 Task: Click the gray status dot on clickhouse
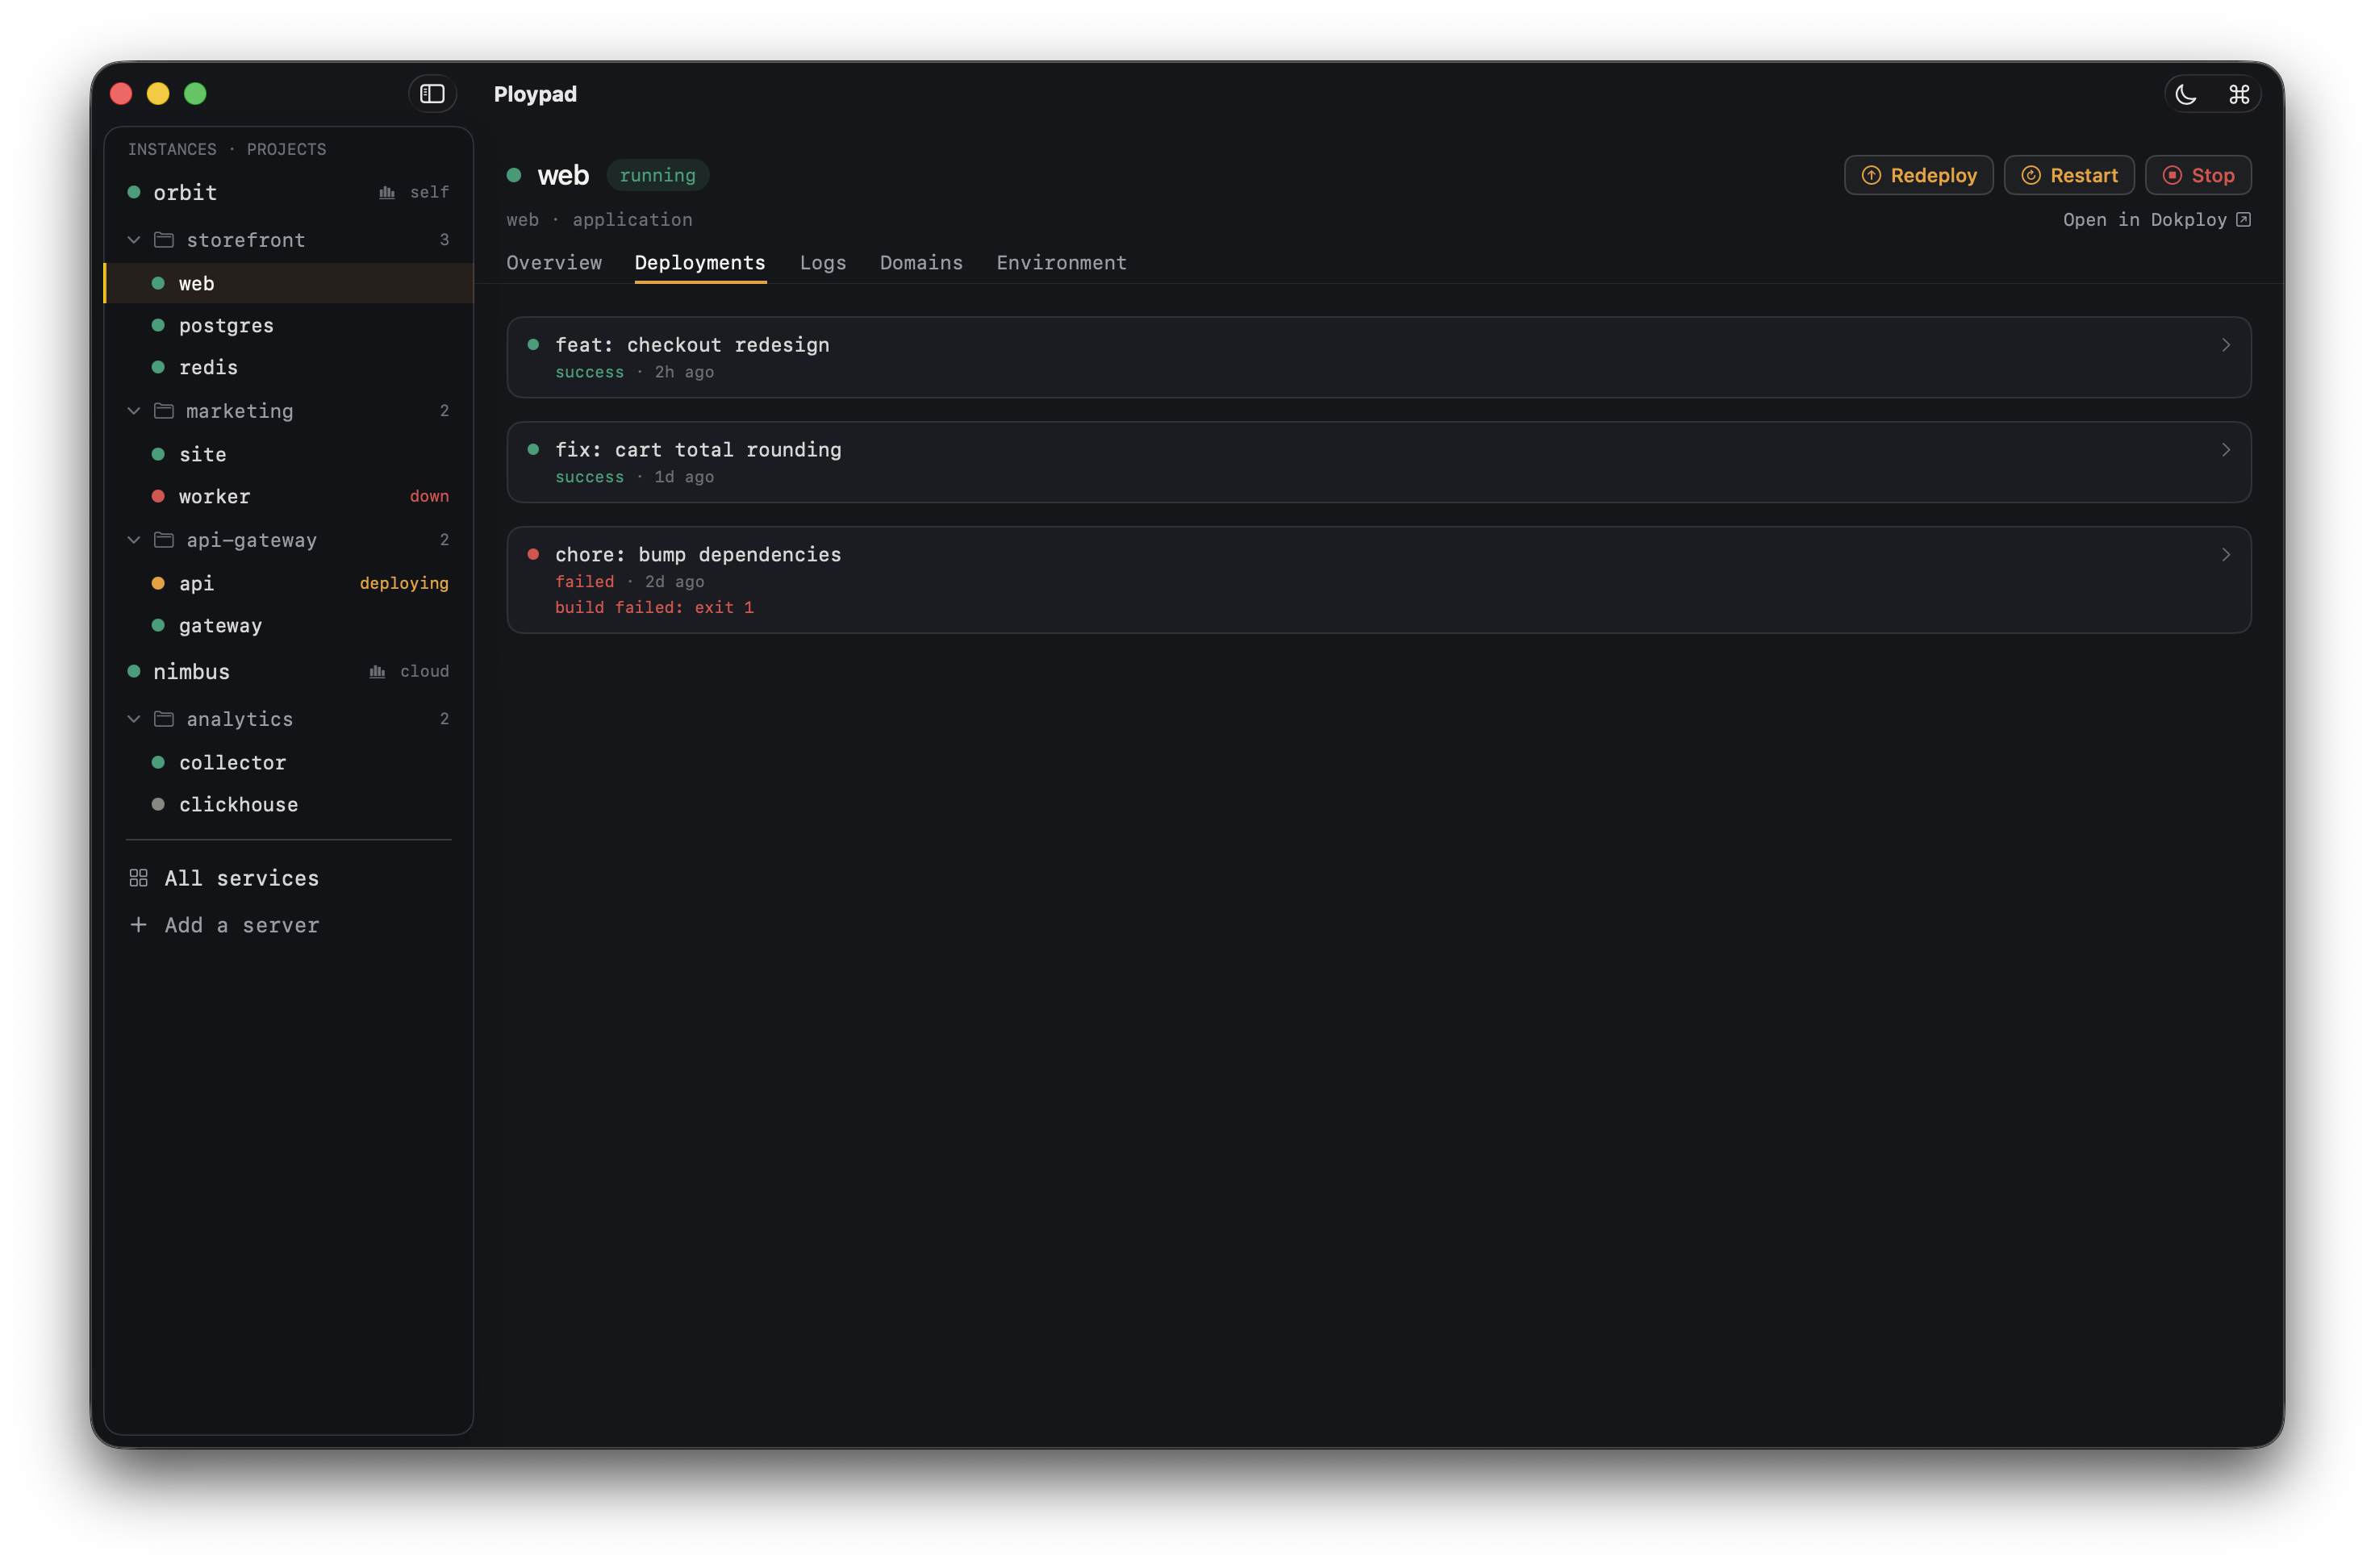point(158,805)
